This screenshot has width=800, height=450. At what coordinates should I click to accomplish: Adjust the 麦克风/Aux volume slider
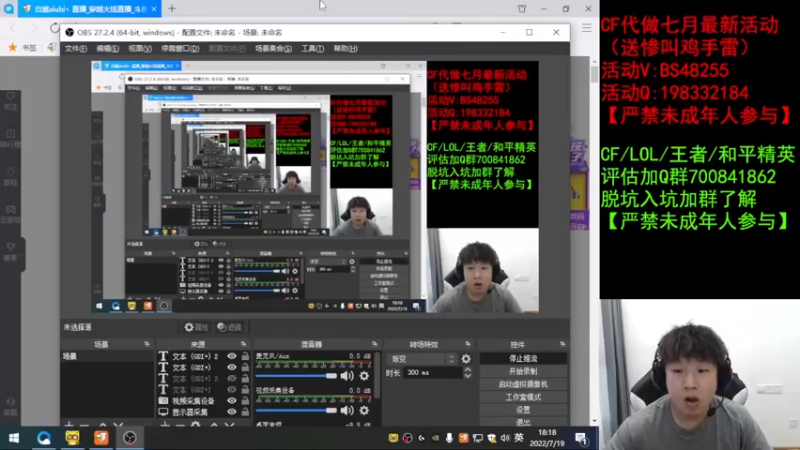(x=296, y=376)
